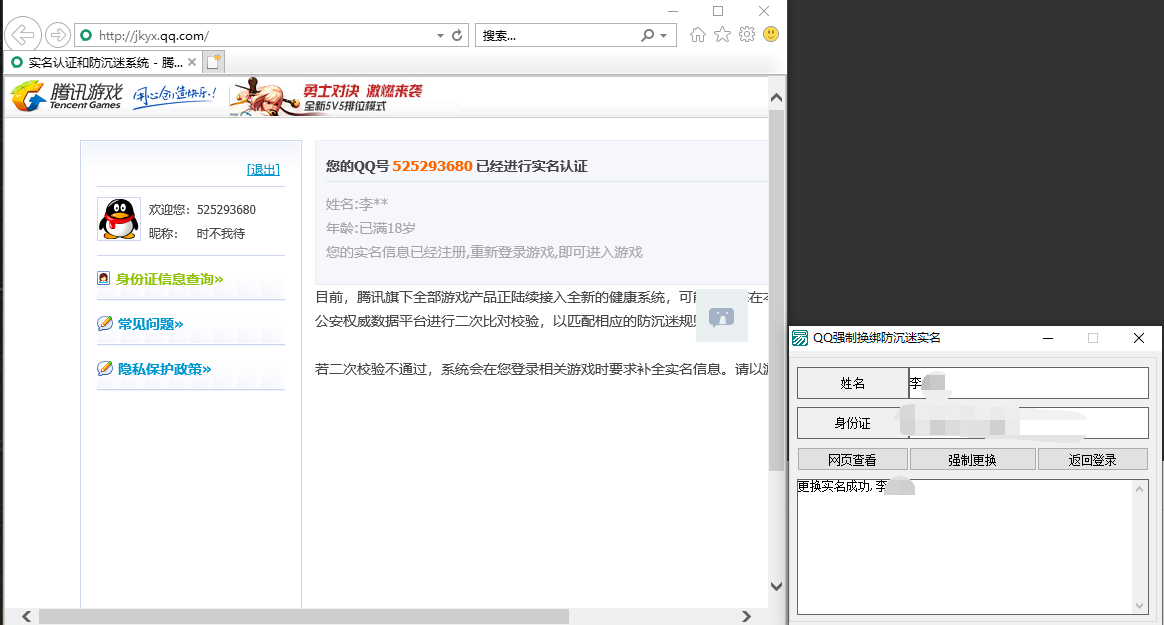
Task: Click horizontal scrollbar left arrow
Action: coord(26,617)
